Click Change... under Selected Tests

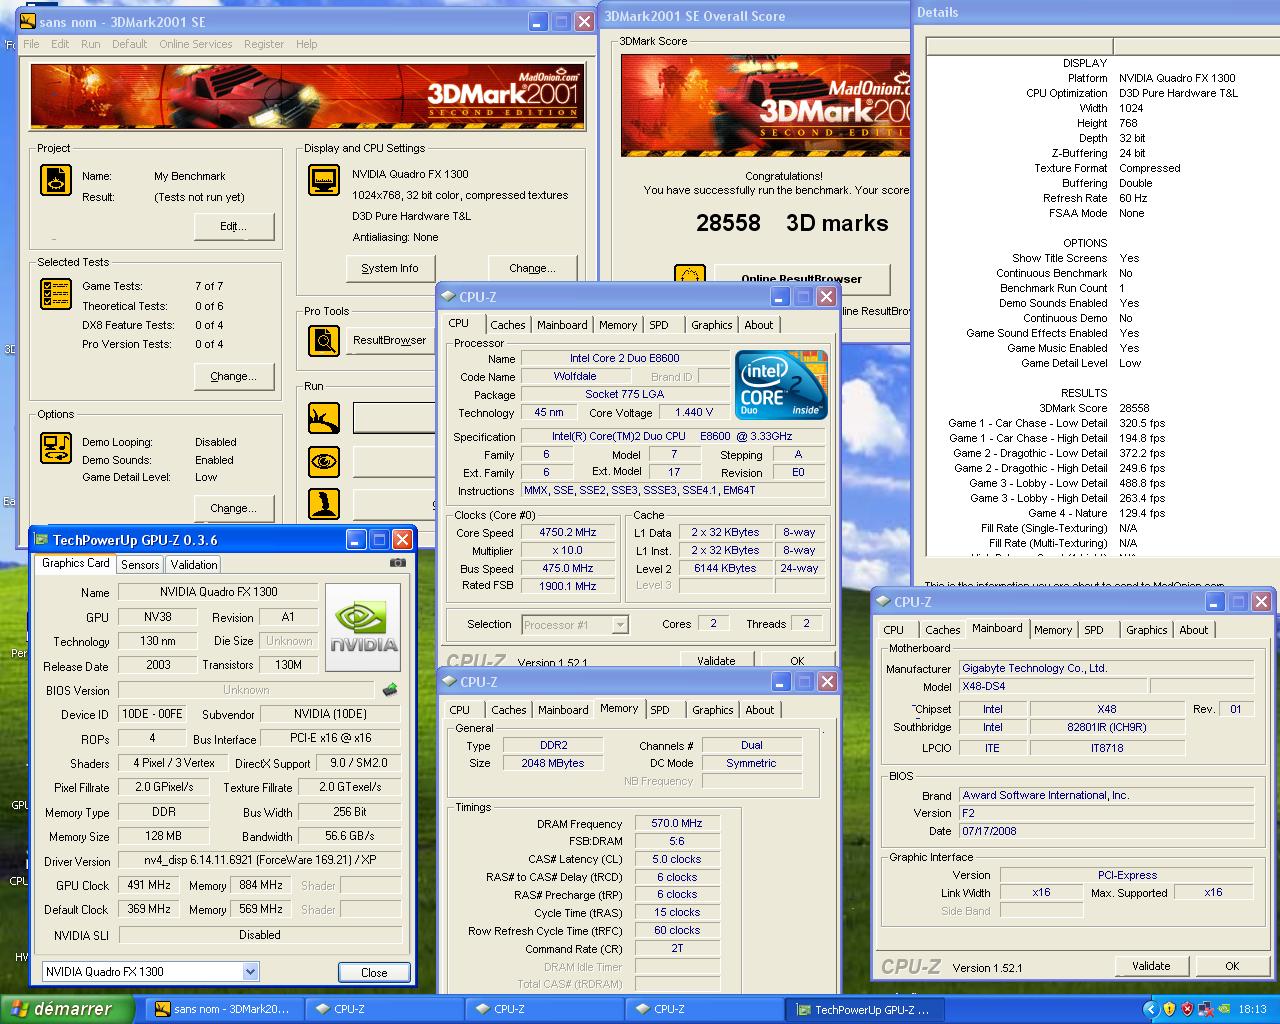tap(233, 376)
